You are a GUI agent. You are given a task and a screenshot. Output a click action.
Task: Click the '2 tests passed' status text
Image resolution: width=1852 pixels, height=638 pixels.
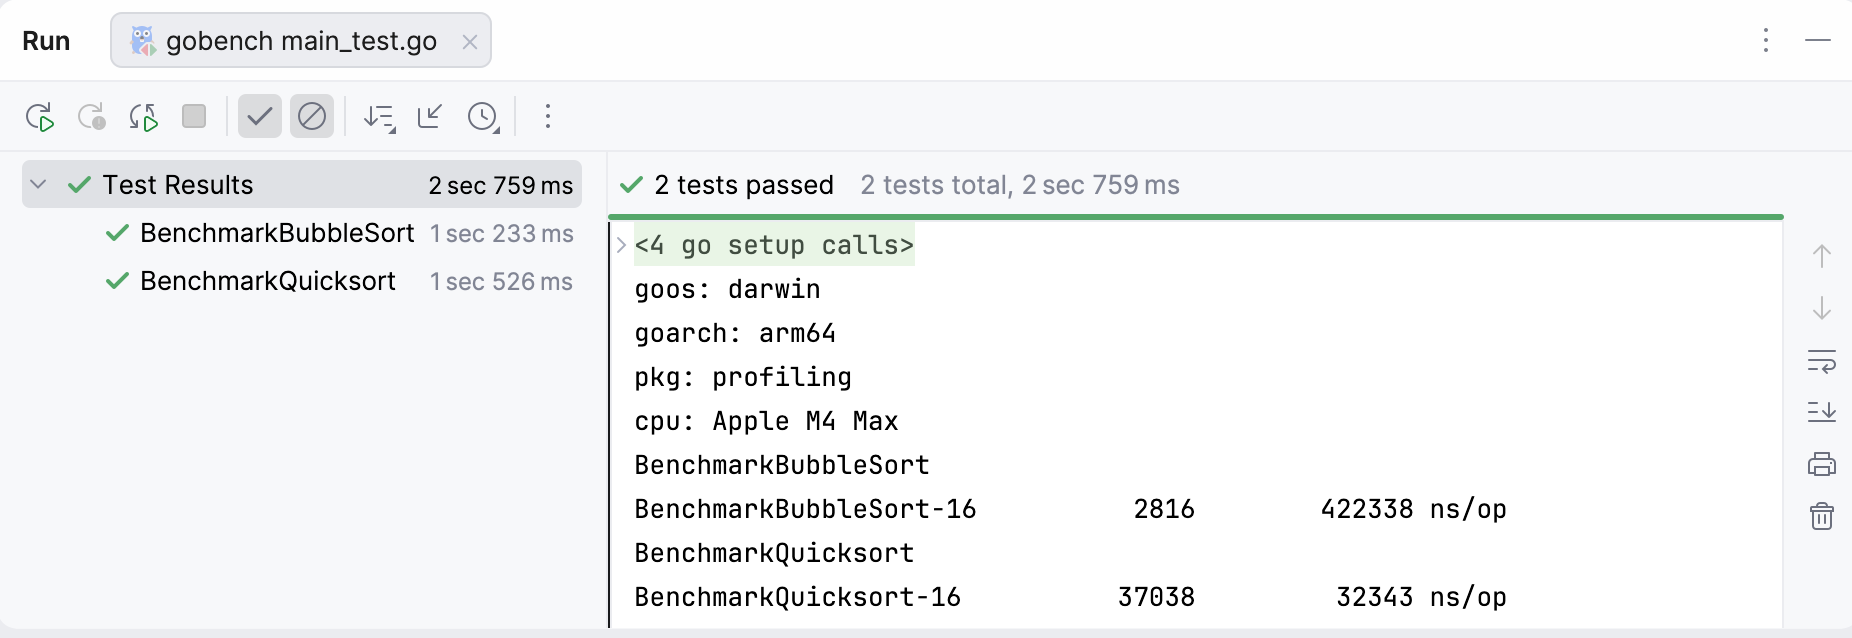pyautogui.click(x=744, y=185)
